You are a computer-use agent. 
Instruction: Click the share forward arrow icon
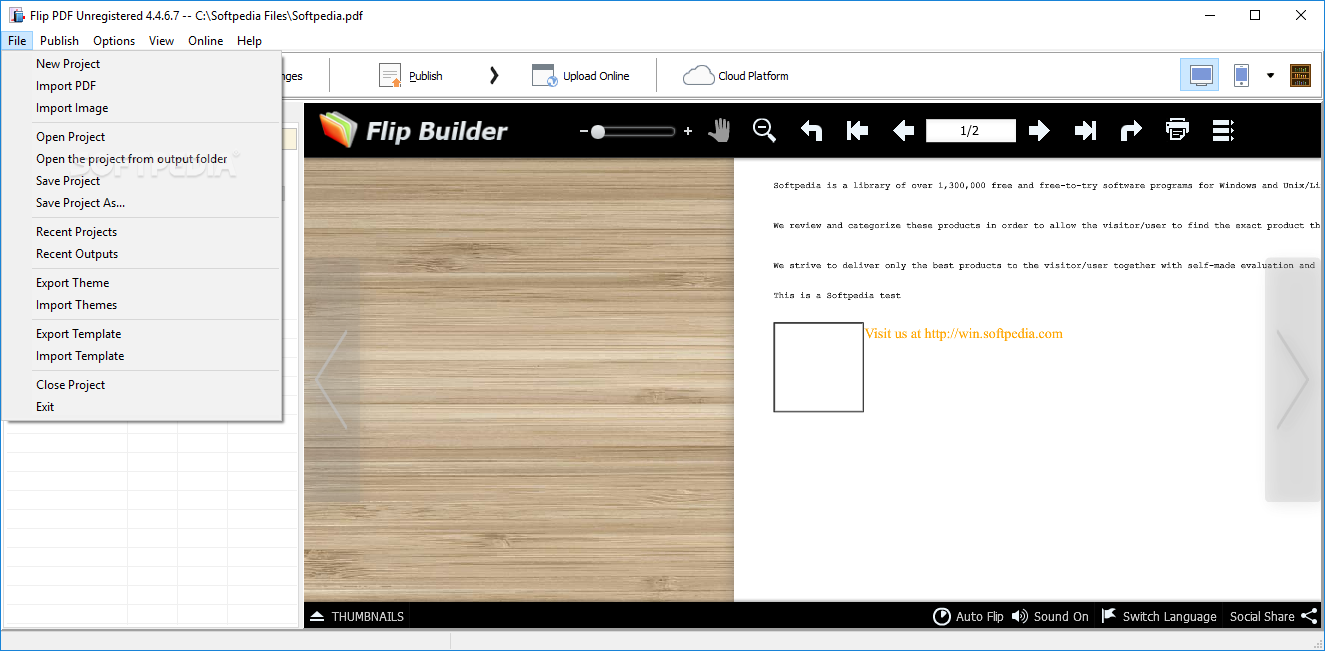coord(1131,131)
